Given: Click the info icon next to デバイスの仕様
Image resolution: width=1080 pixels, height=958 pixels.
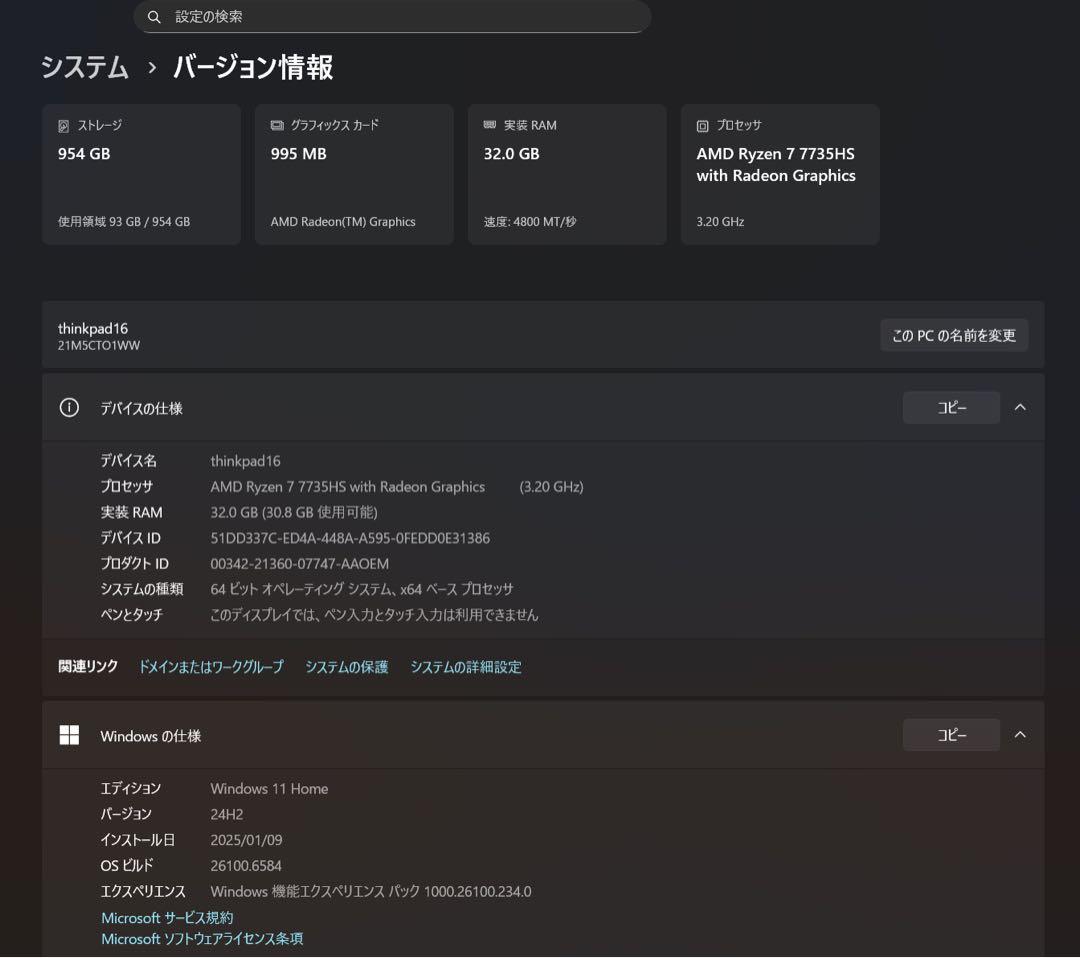Looking at the screenshot, I should tap(68, 407).
